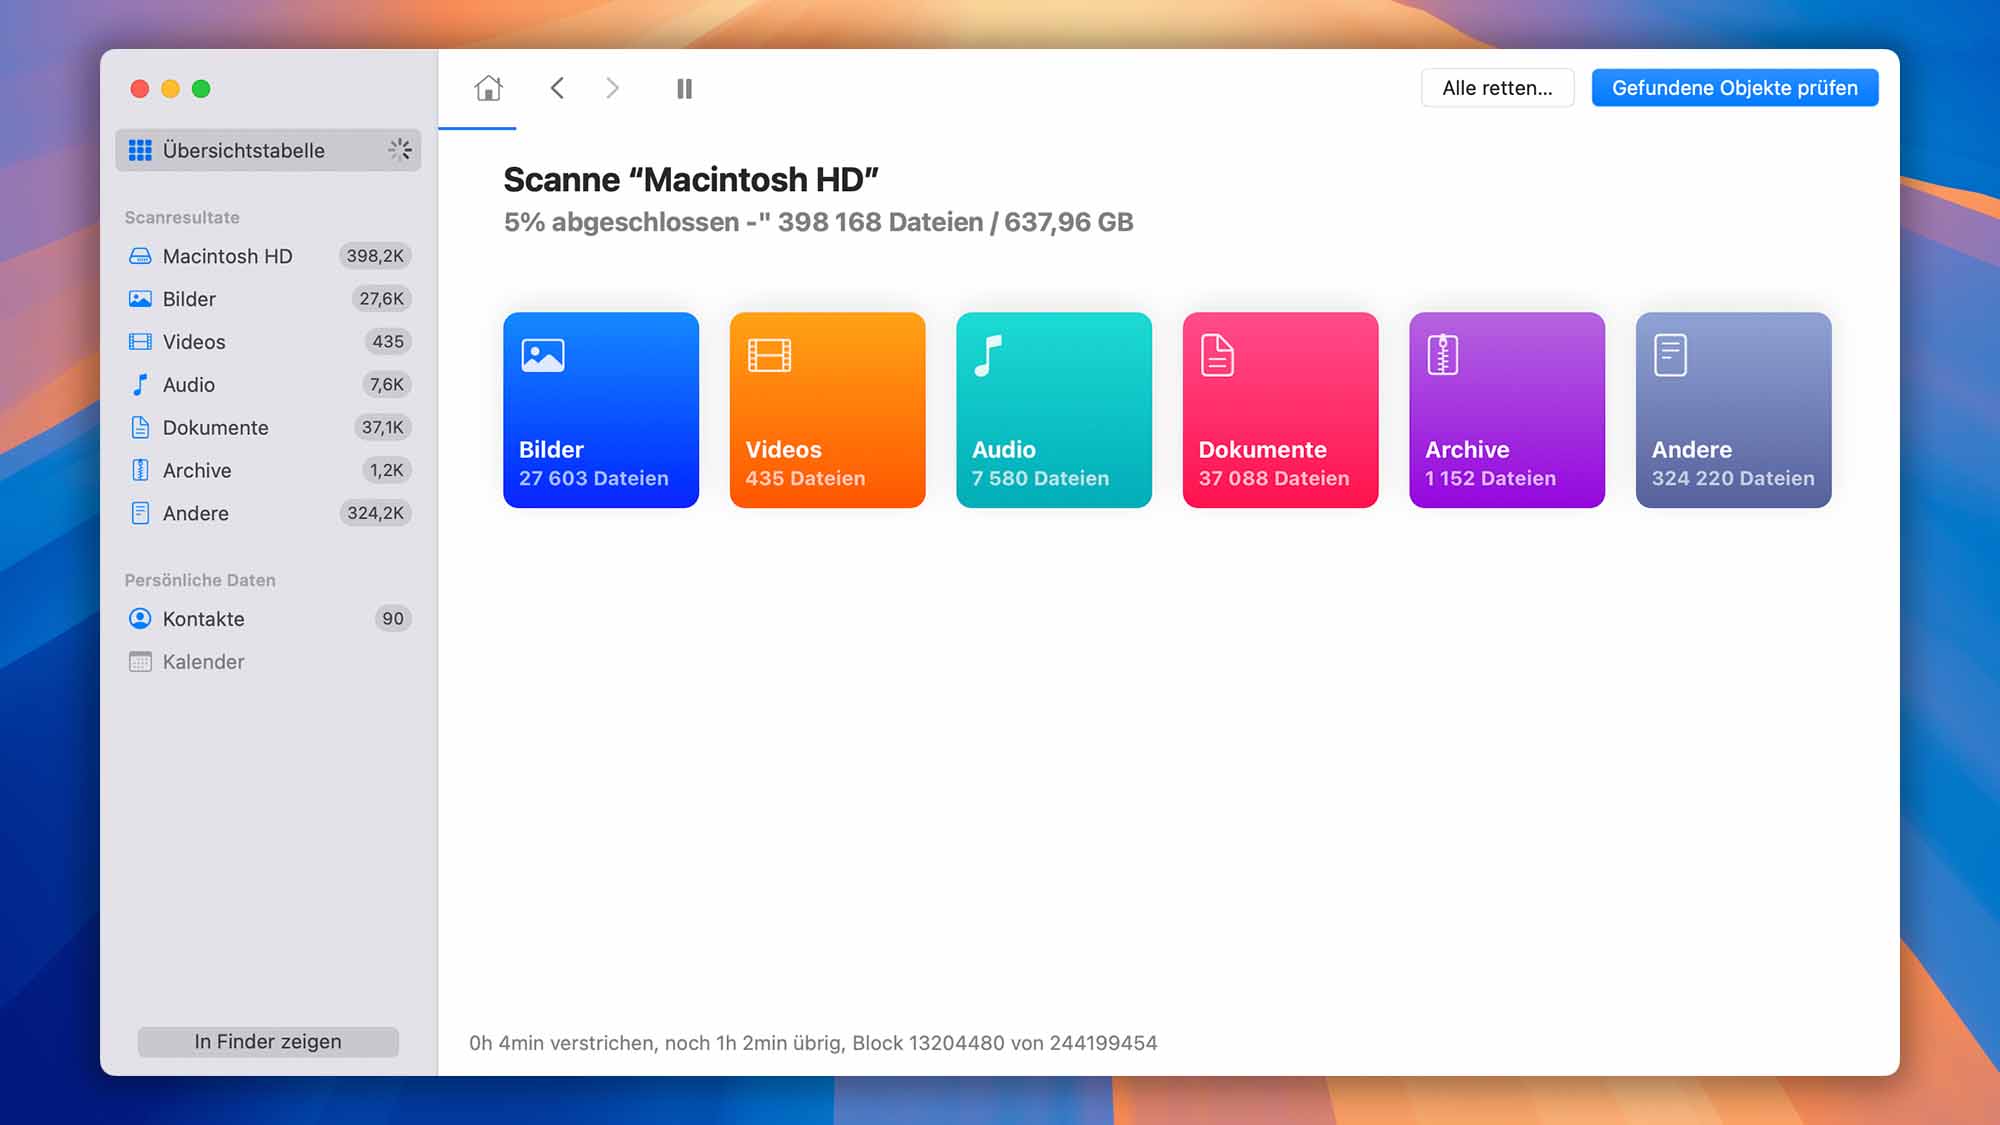Click the Kalender calendar icon
Viewport: 2000px width, 1125px height.
(x=140, y=662)
